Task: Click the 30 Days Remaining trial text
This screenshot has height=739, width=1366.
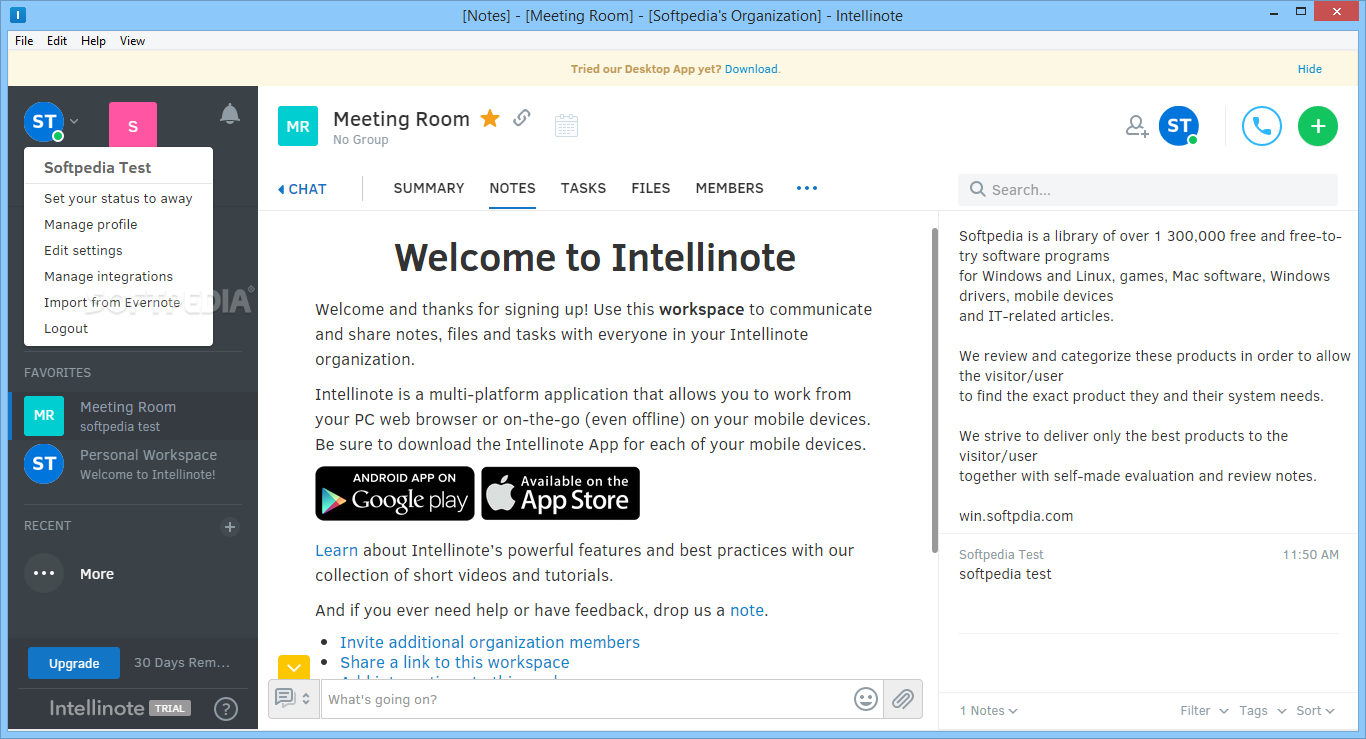Action: pyautogui.click(x=182, y=663)
